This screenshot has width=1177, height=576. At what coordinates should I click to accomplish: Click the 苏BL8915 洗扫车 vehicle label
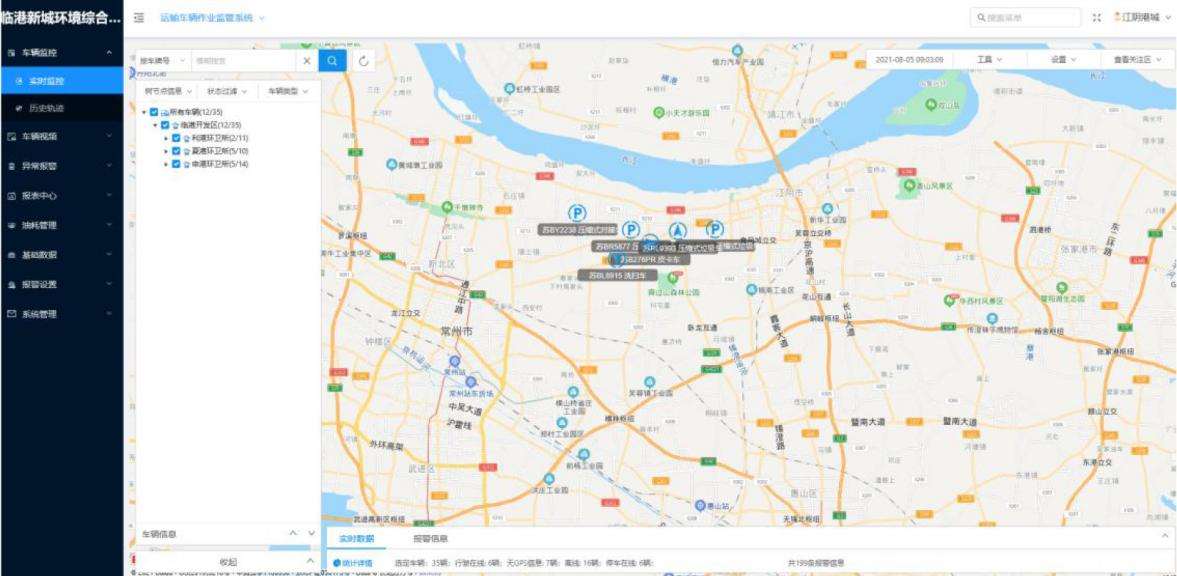(620, 275)
